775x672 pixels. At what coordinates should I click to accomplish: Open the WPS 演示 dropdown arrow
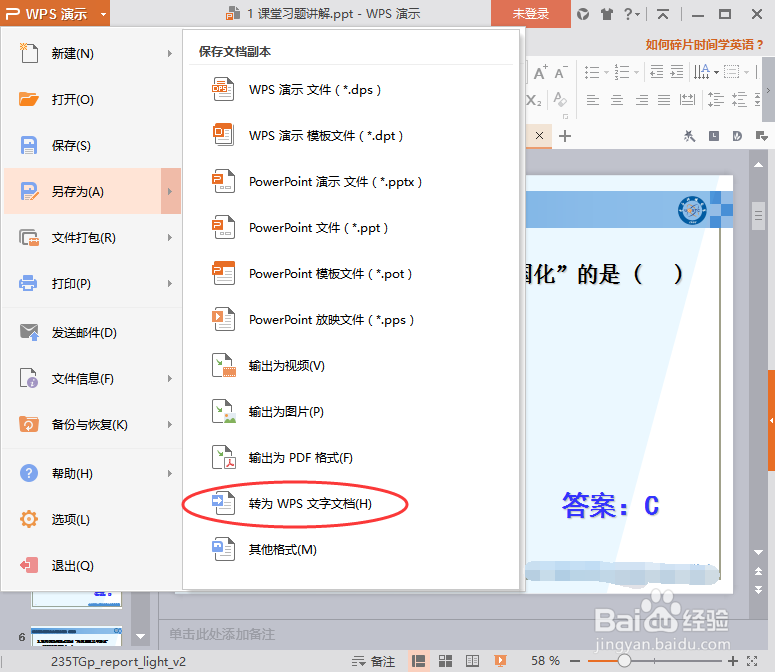pos(103,14)
